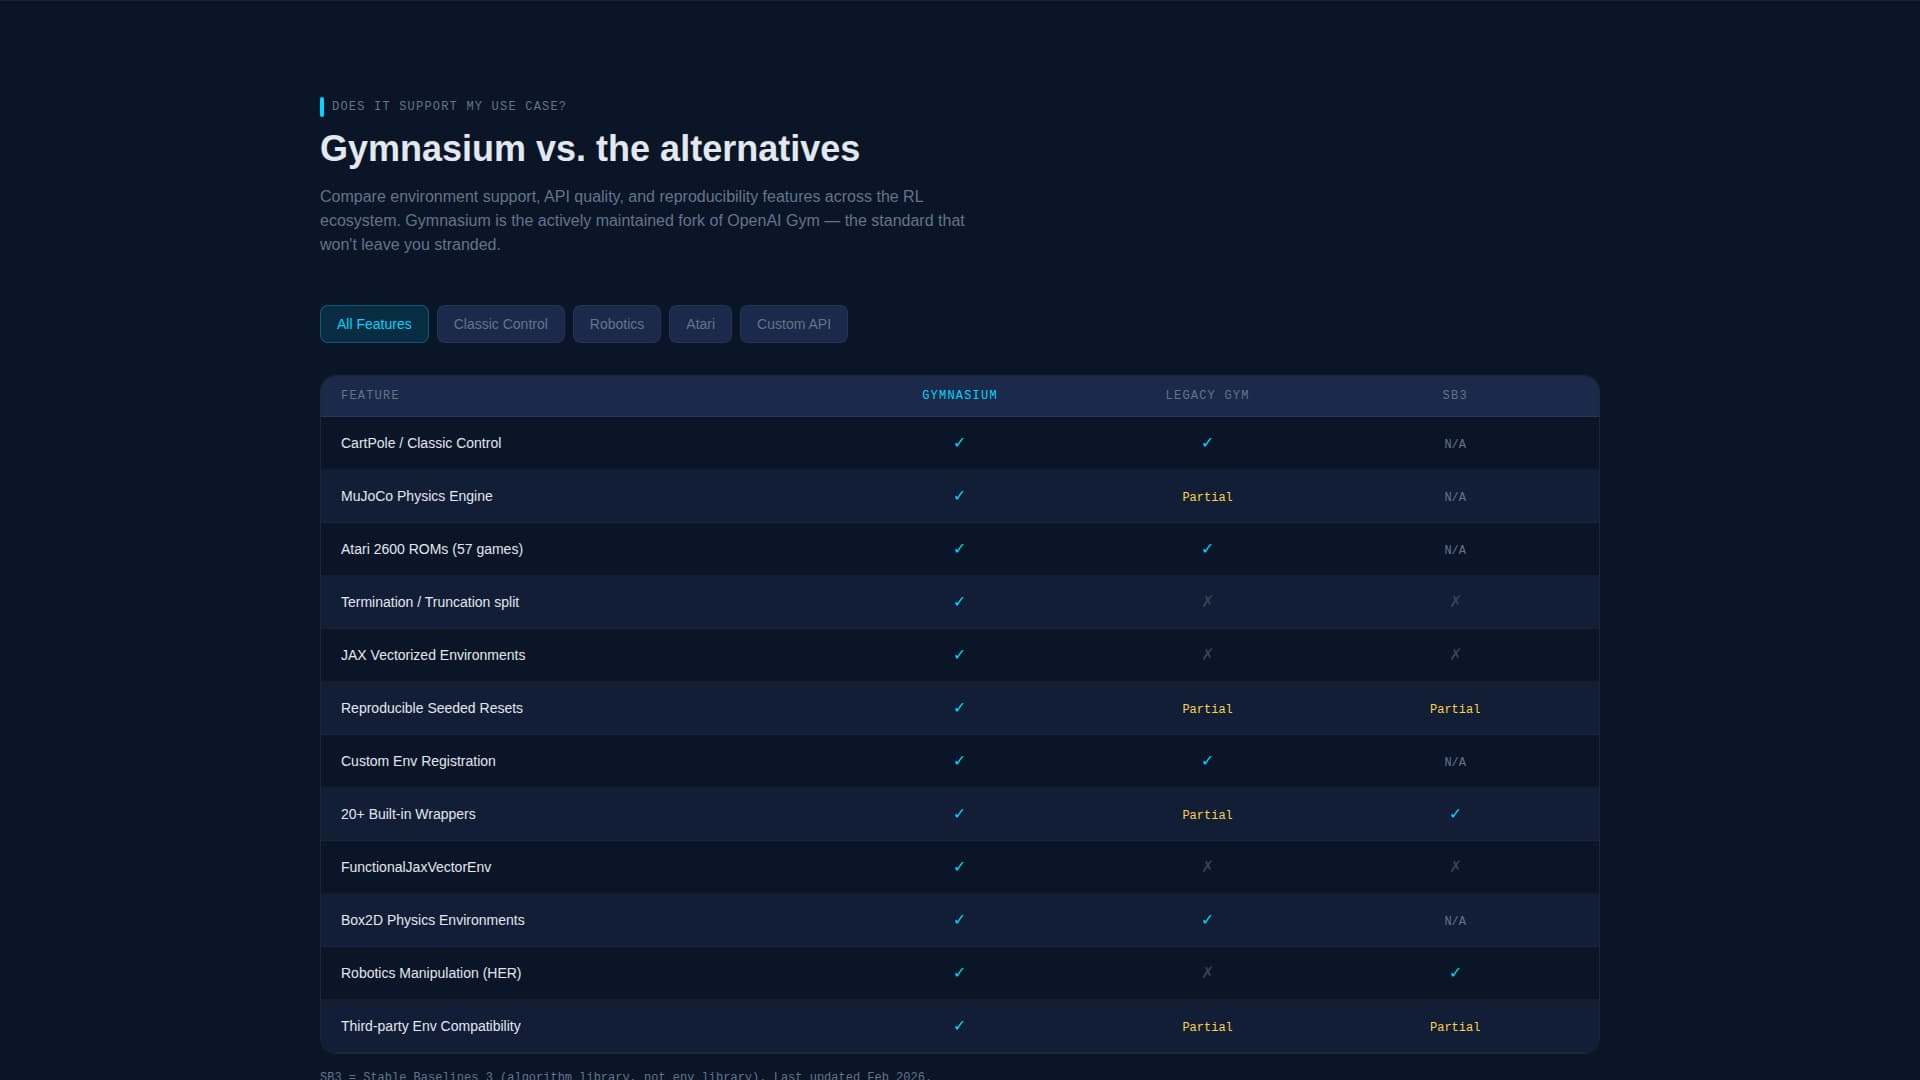Click the SB3 cross for Termination / Truncation split
Image resolution: width=1920 pixels, height=1080 pixels.
[1455, 602]
